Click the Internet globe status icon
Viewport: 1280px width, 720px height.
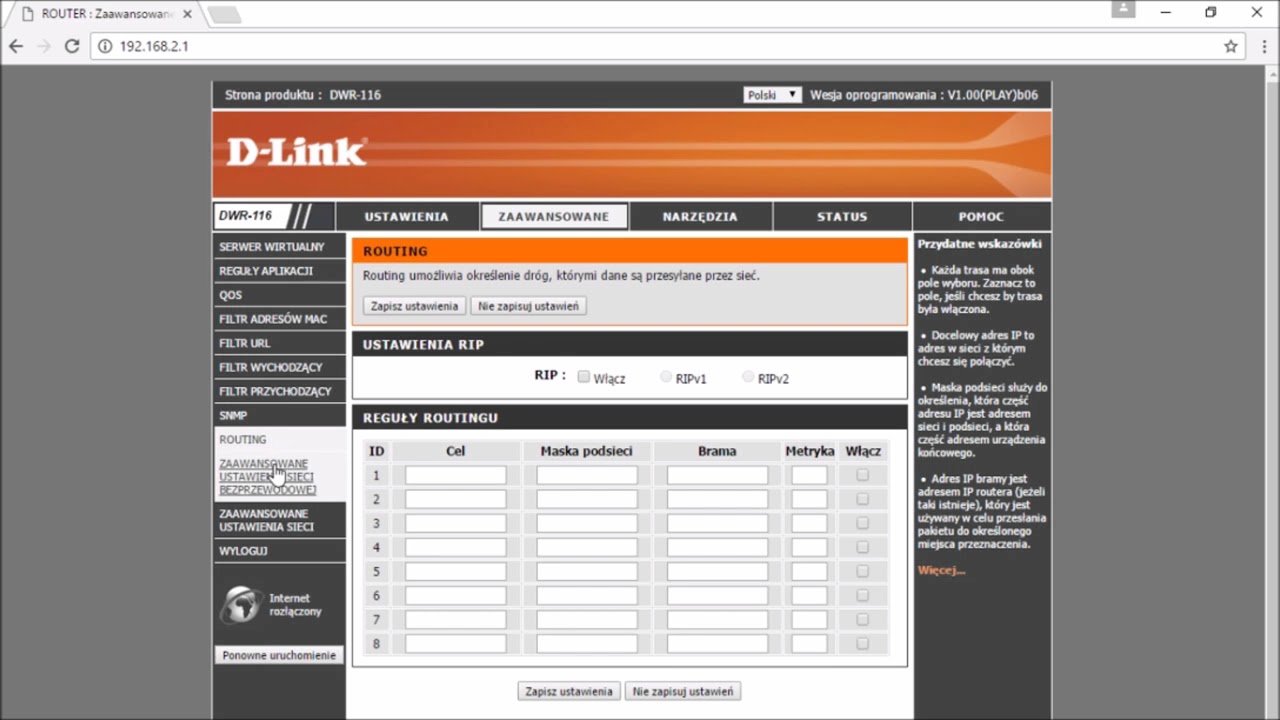(x=241, y=604)
